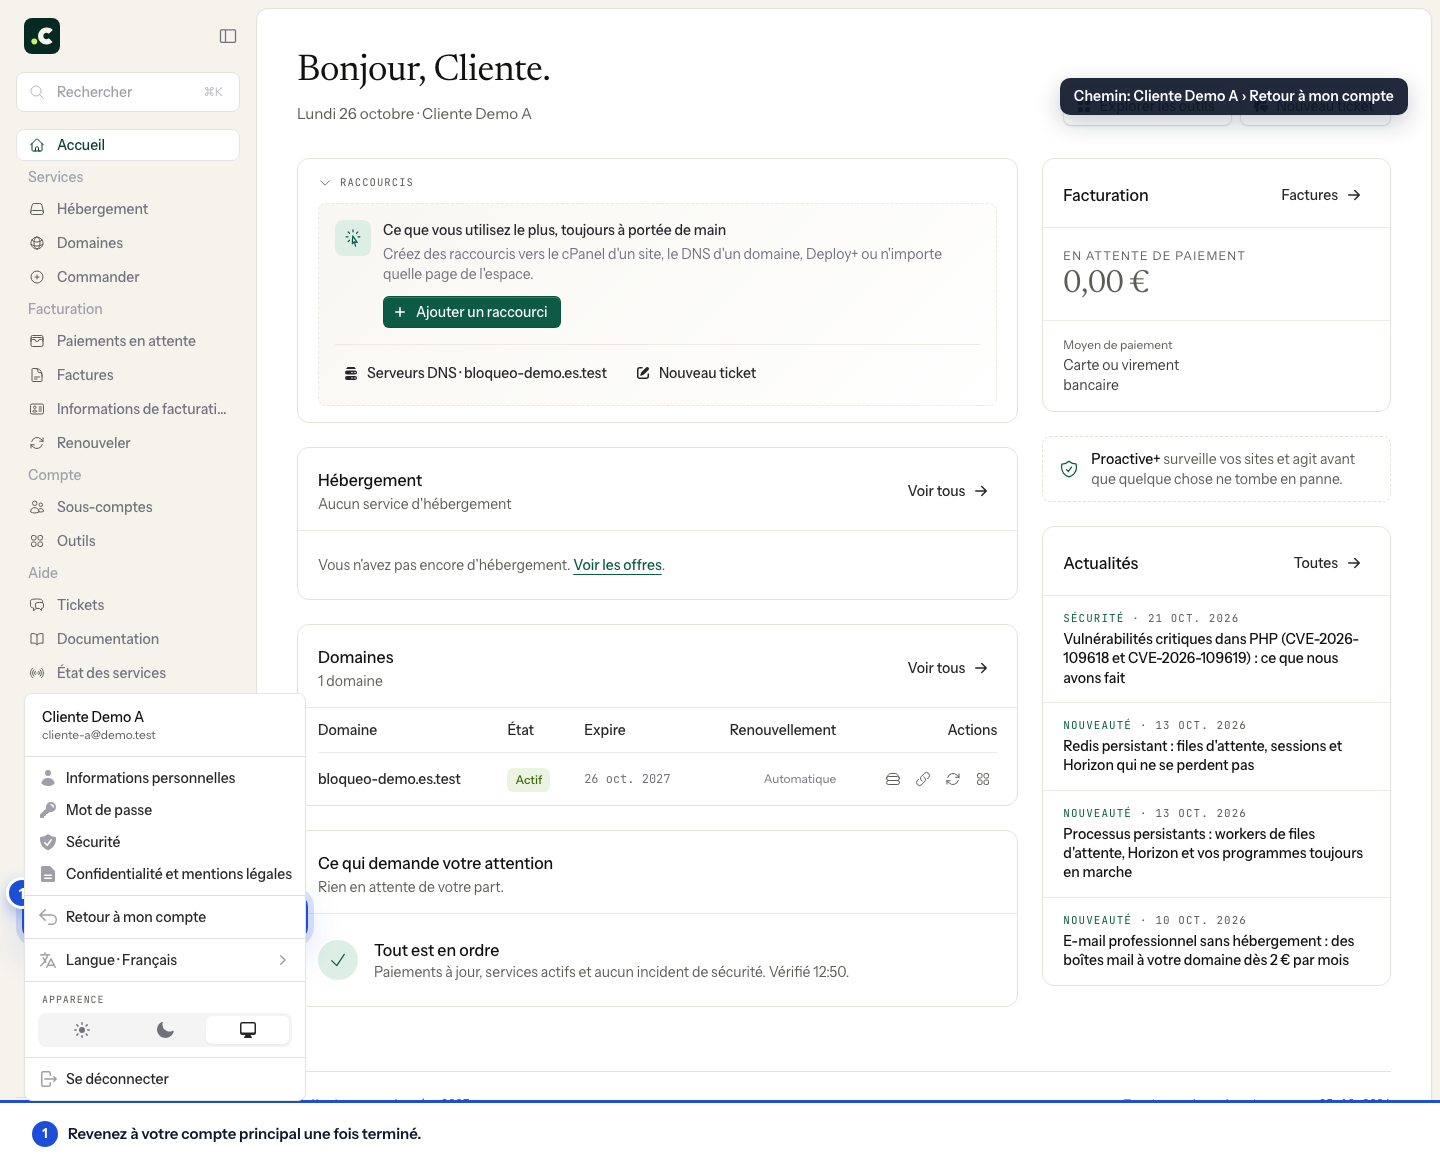Open the domain's DNS servers icon
The image size is (1440, 1164).
[x=893, y=779]
